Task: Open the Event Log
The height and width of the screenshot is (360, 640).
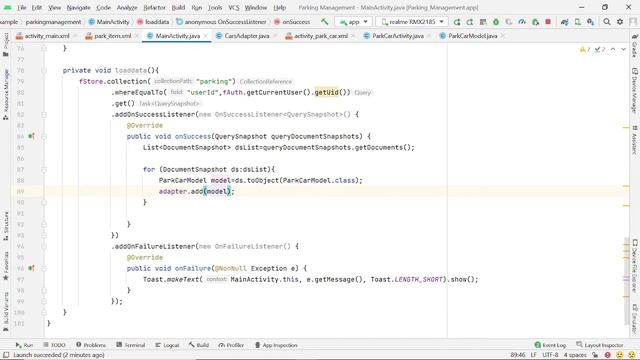Action: coord(550,345)
